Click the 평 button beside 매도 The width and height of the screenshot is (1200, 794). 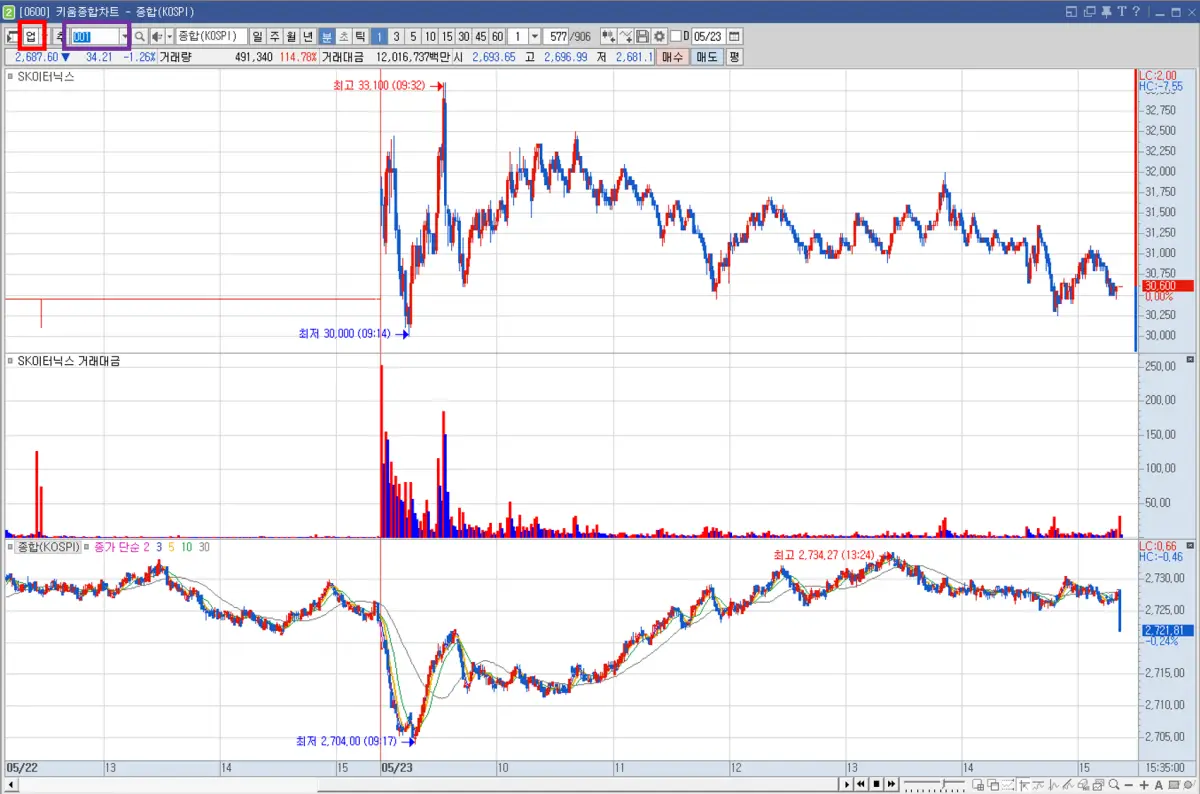tap(735, 57)
